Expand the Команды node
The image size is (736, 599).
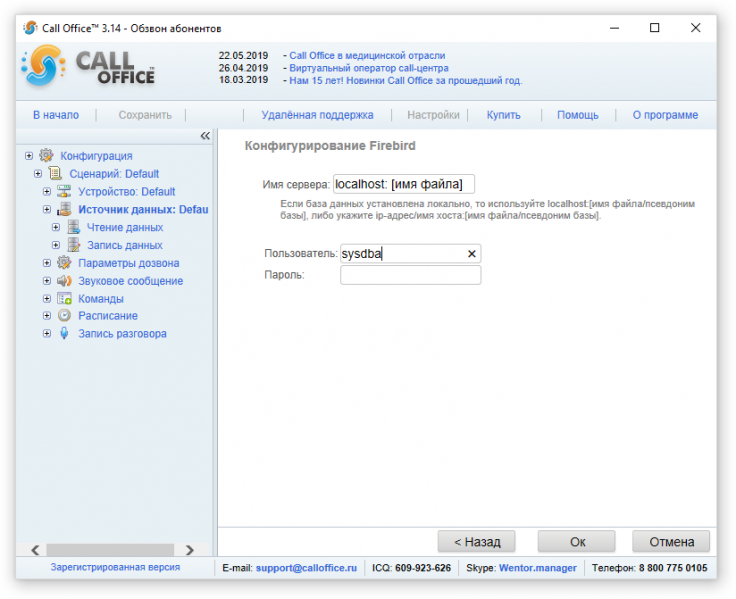[46, 299]
